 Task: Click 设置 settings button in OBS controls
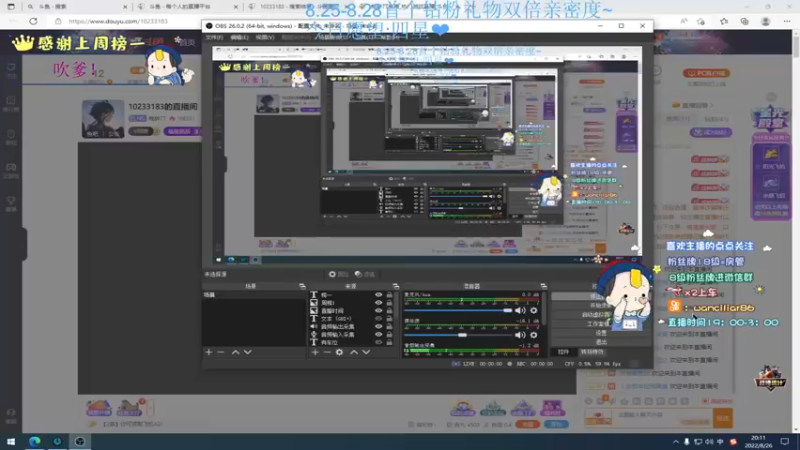pos(601,333)
